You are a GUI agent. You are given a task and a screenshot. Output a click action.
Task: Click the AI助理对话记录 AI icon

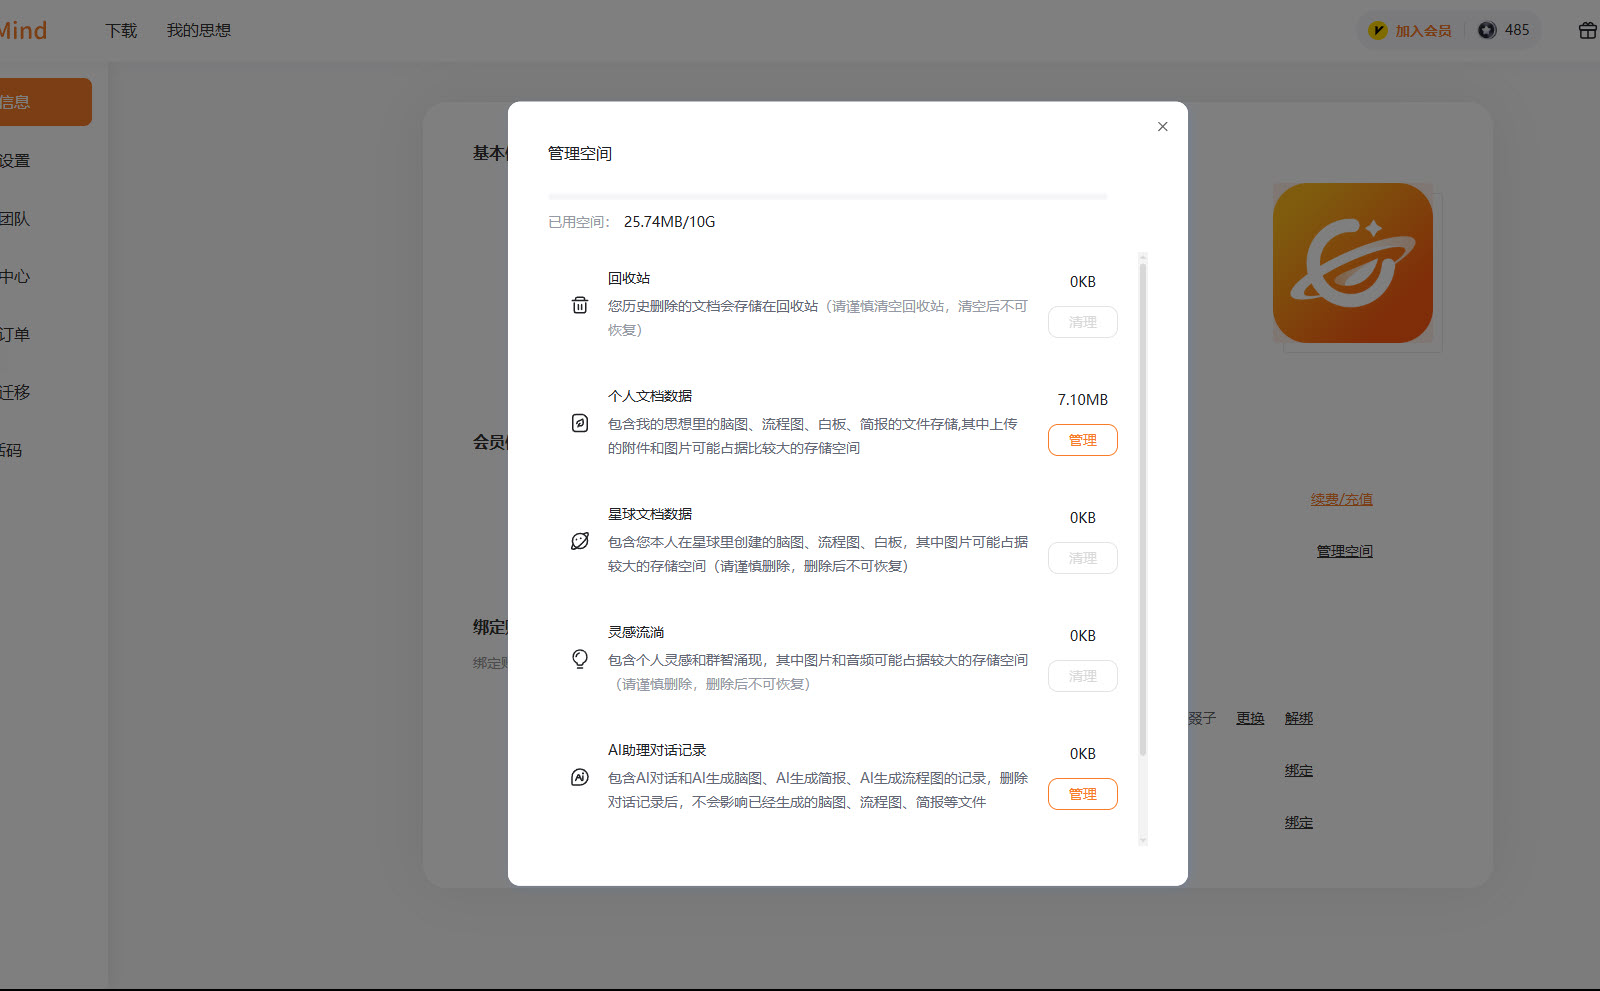(x=580, y=777)
